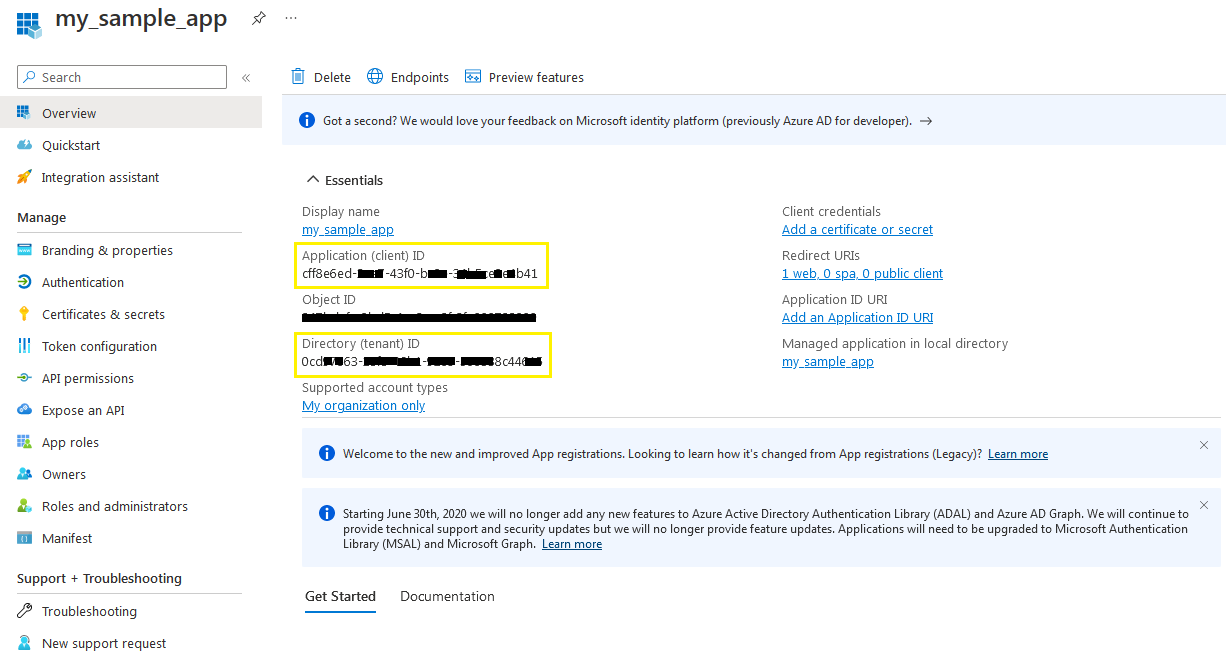
Task: Click the Authentication icon
Action: pyautogui.click(x=24, y=282)
